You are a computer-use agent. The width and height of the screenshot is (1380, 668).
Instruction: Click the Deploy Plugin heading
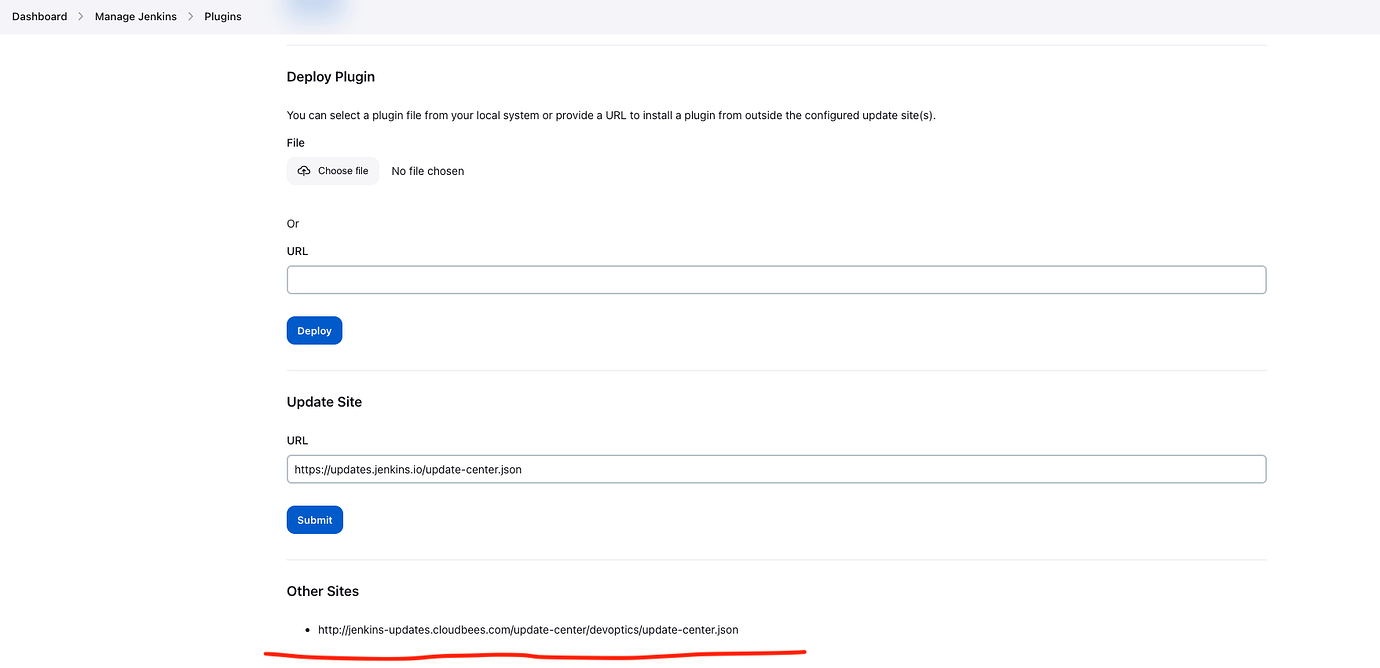331,77
